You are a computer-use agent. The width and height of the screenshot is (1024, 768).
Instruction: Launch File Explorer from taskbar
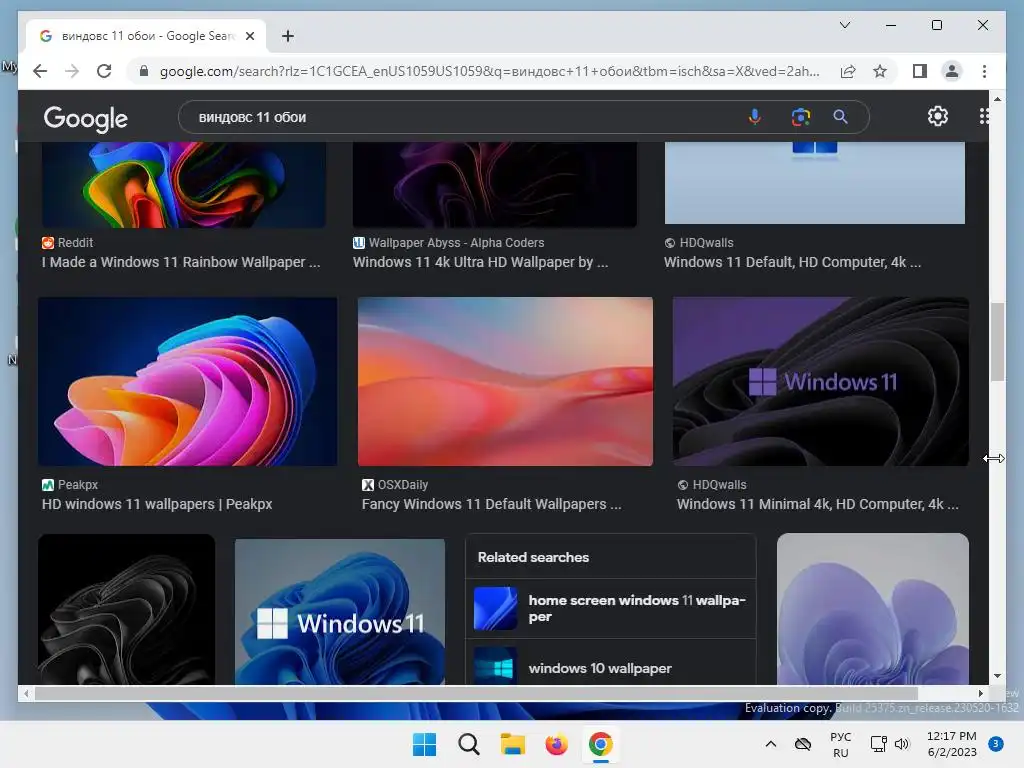513,744
